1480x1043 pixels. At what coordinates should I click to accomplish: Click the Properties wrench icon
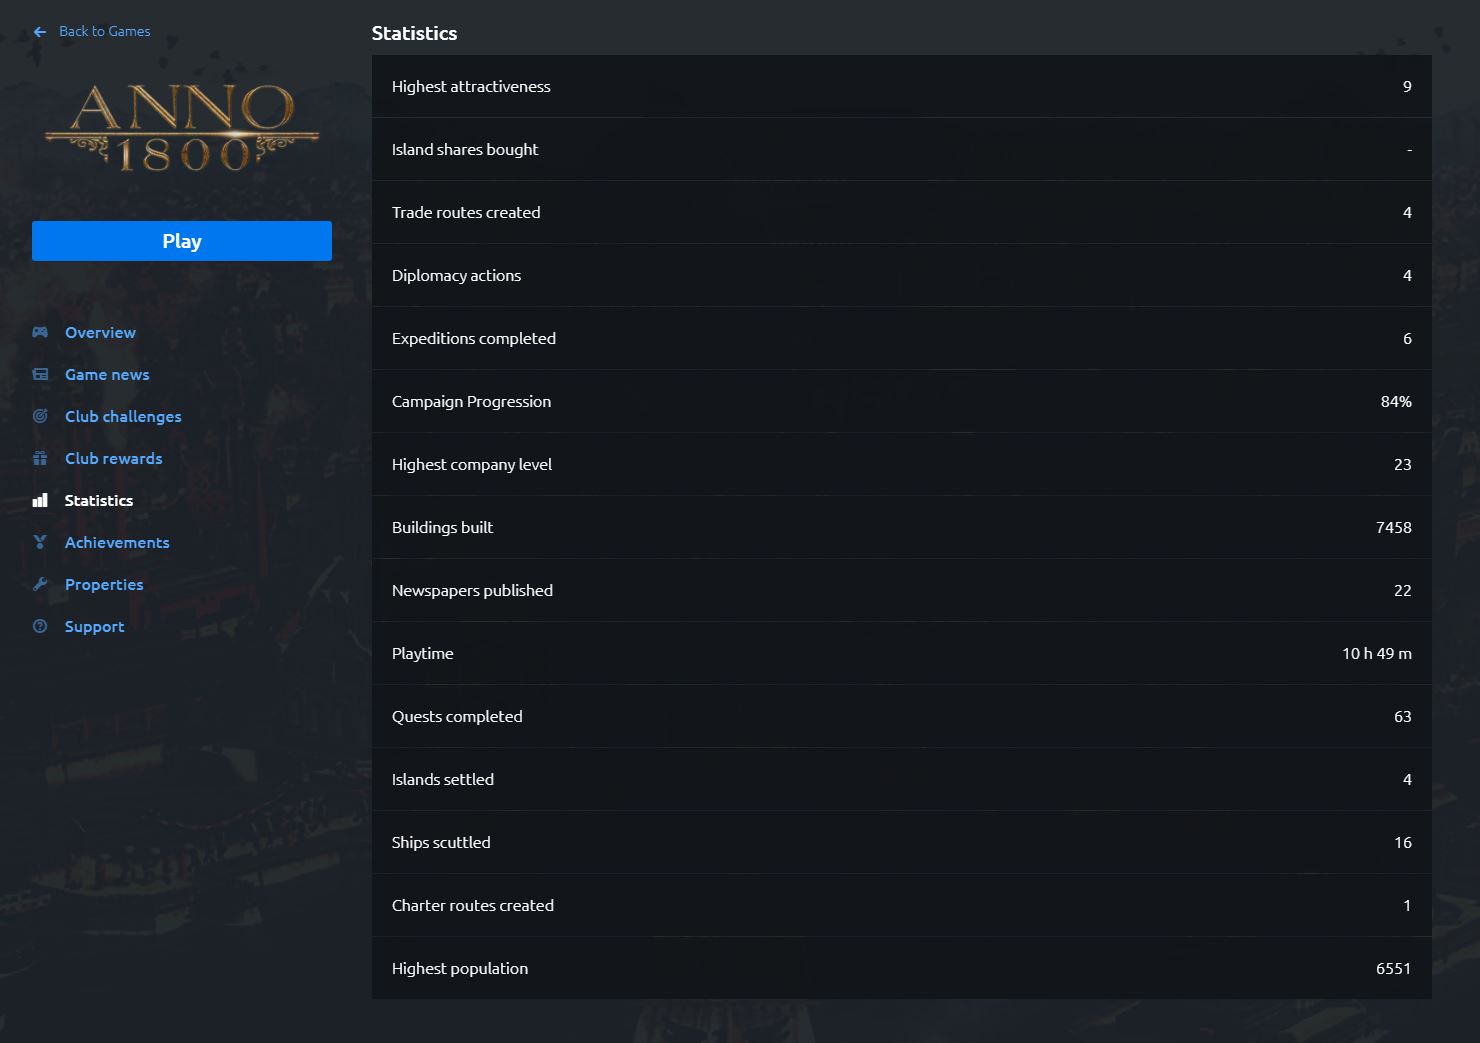40,584
